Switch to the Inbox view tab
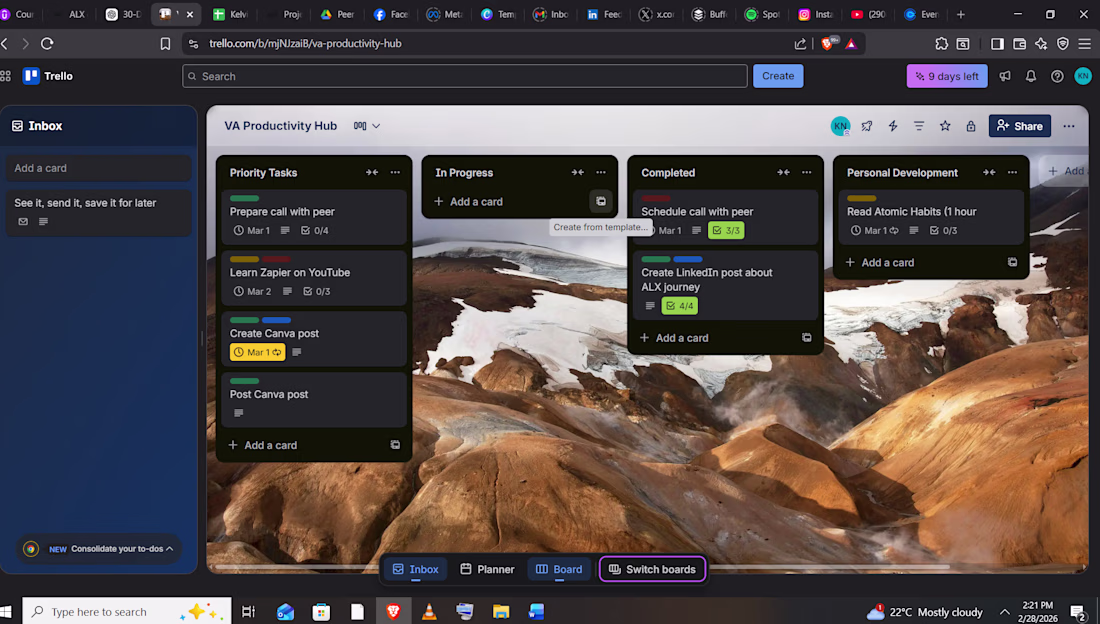This screenshot has height=624, width=1100. tap(415, 569)
